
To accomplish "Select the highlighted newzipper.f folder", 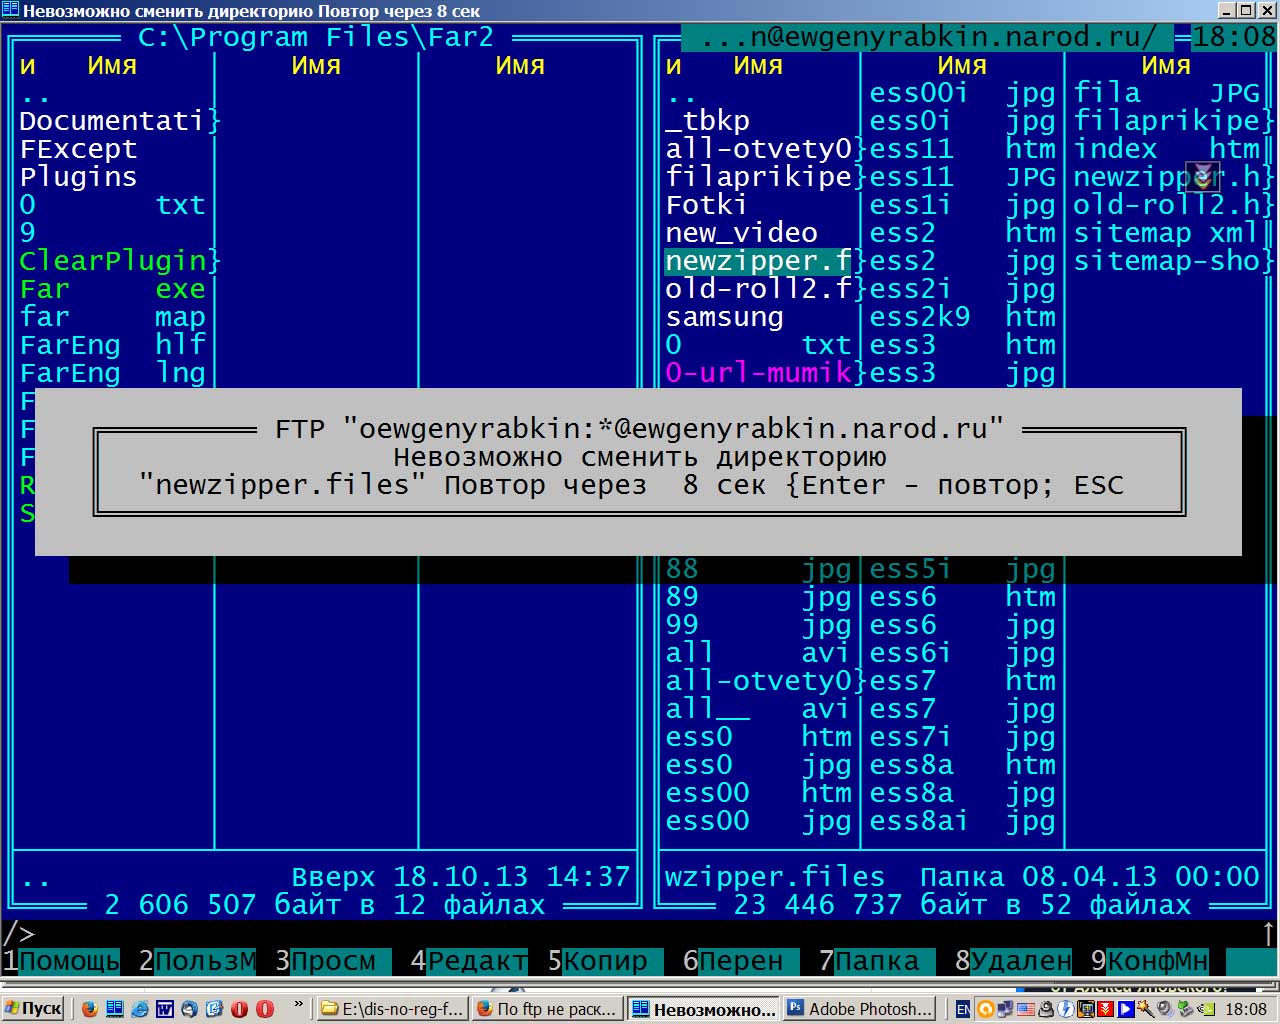I will [x=758, y=261].
